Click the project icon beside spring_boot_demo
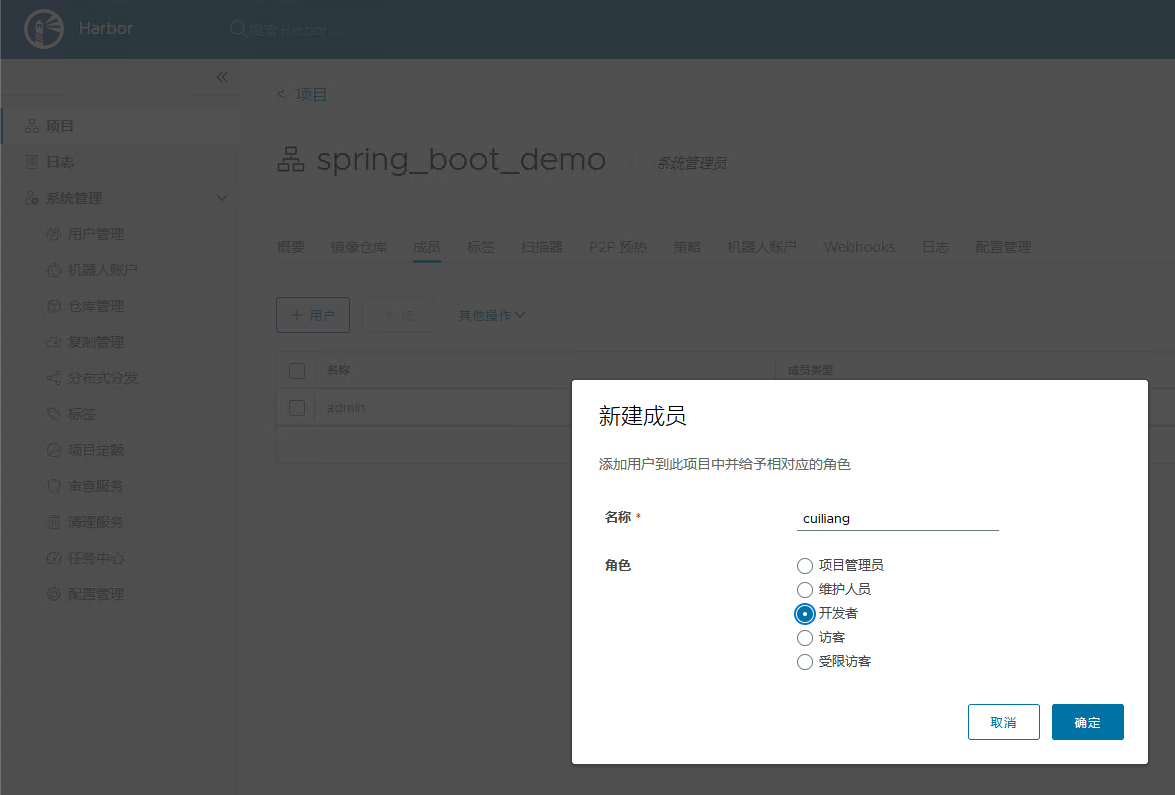This screenshot has width=1175, height=795. tap(291, 159)
